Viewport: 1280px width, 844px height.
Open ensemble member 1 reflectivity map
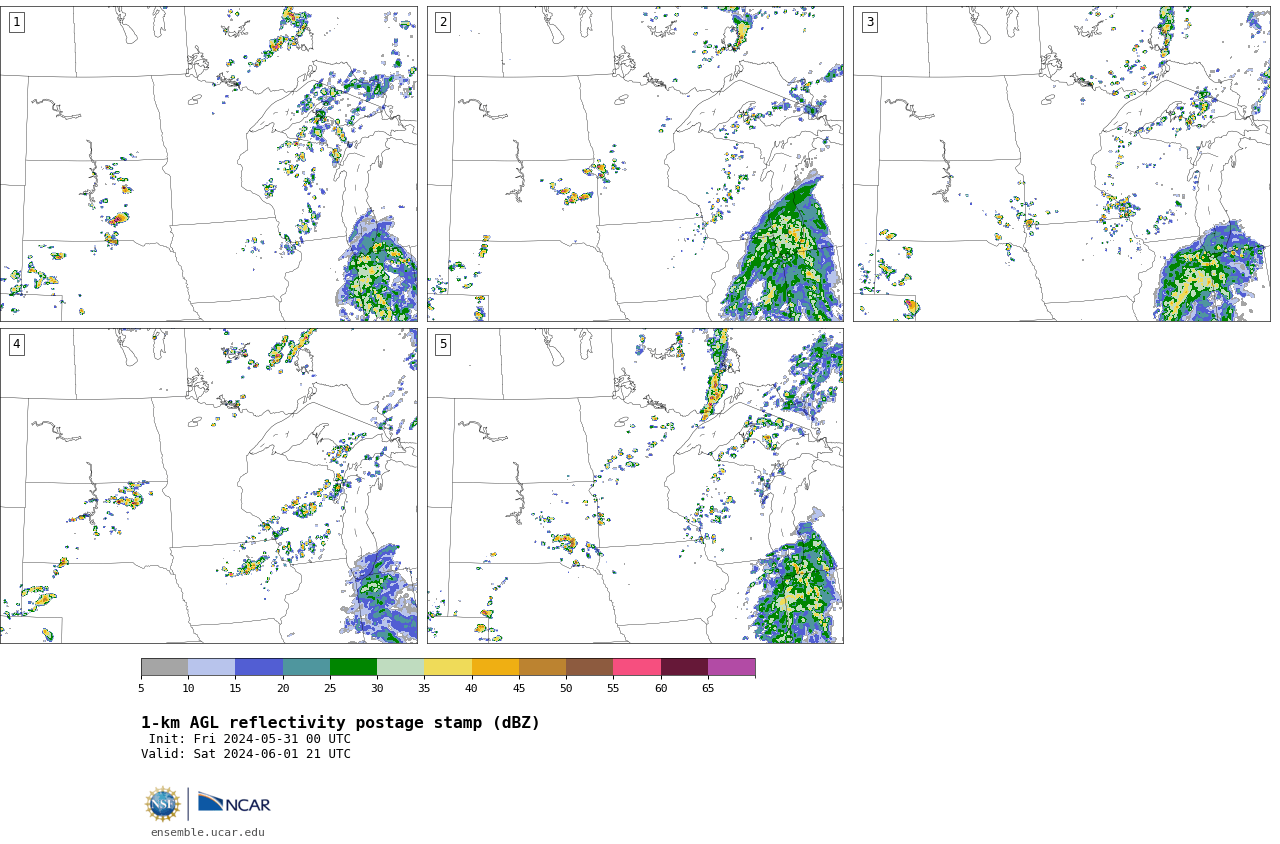coord(208,164)
